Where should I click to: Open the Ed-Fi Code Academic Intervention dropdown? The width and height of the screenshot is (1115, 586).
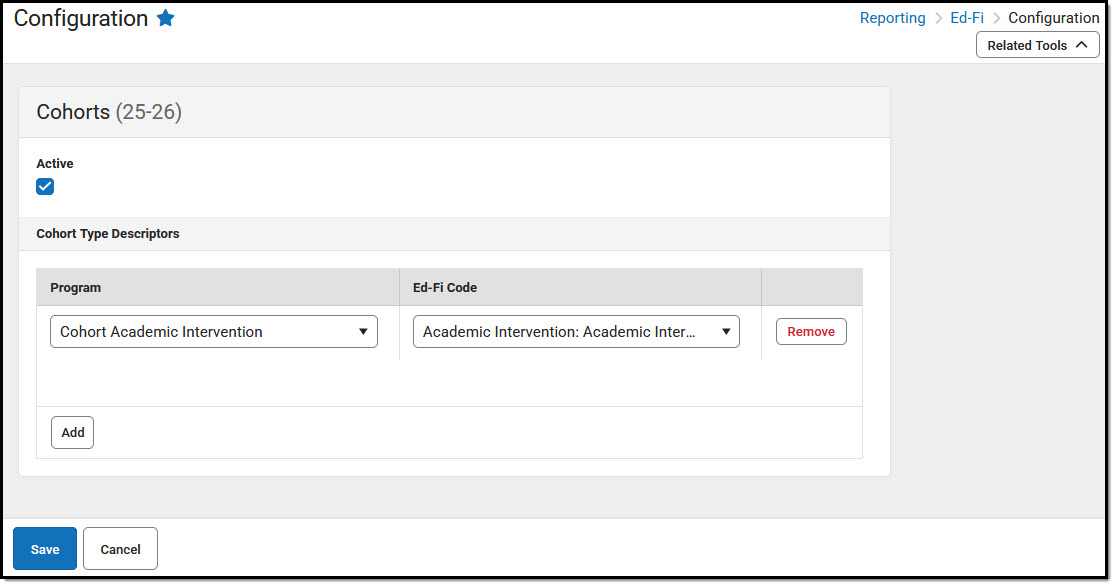coord(576,331)
